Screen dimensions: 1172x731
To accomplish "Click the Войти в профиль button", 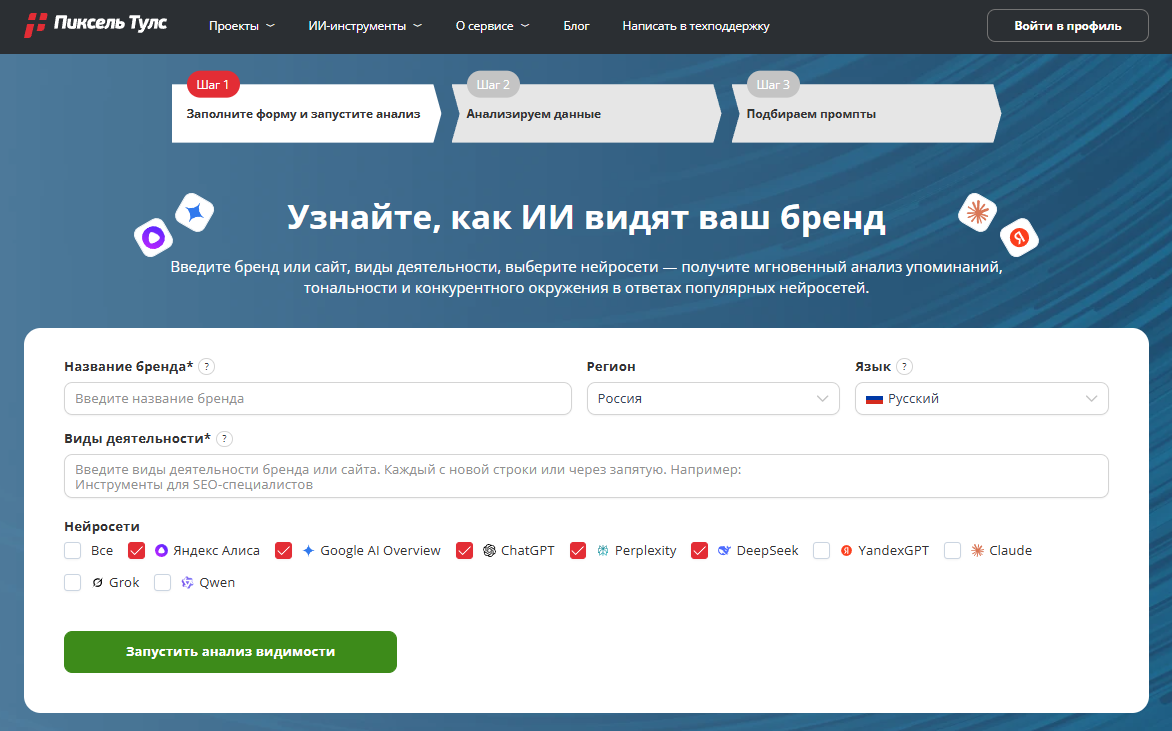I will click(x=1067, y=26).
